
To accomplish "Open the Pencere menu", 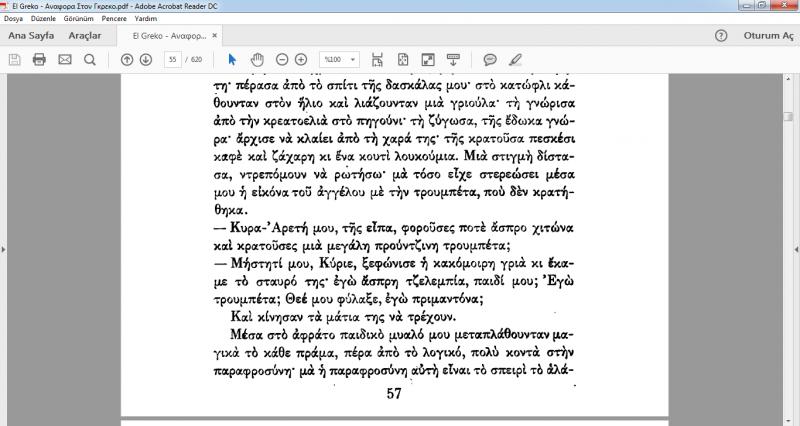I will click(114, 18).
